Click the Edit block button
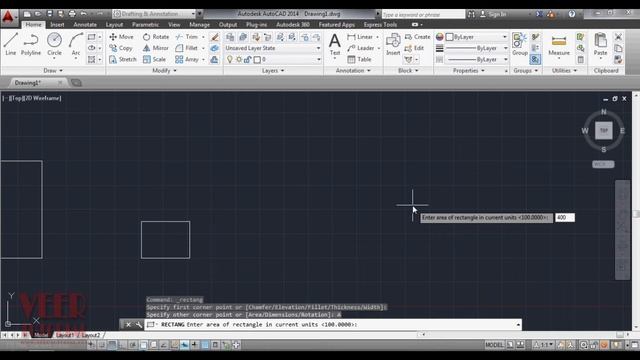 [x=414, y=48]
